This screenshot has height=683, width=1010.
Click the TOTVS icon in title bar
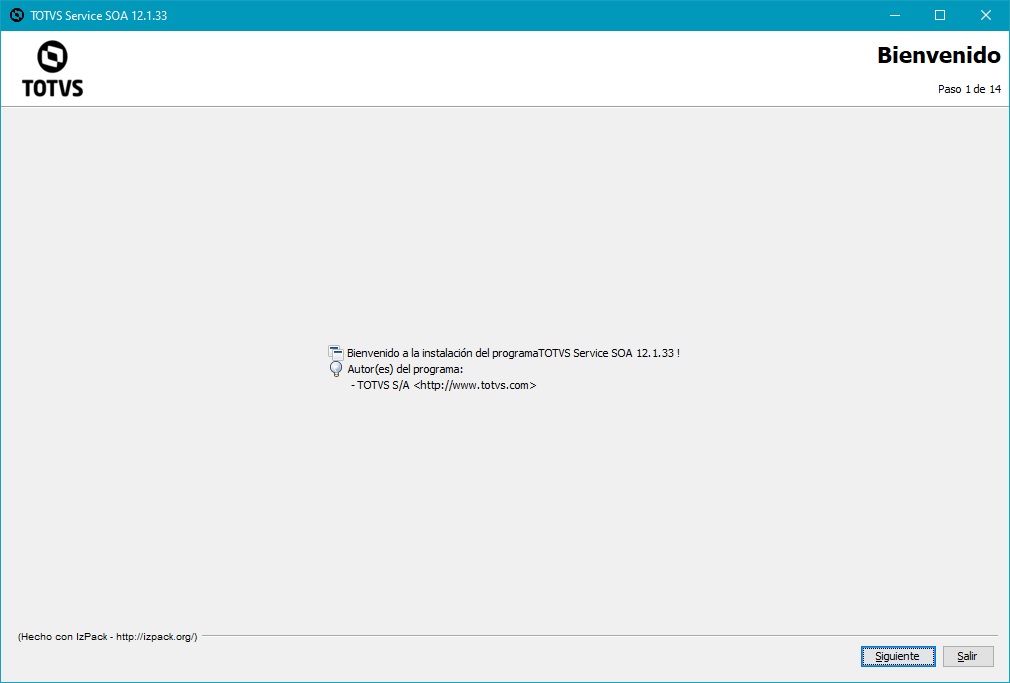coord(17,15)
